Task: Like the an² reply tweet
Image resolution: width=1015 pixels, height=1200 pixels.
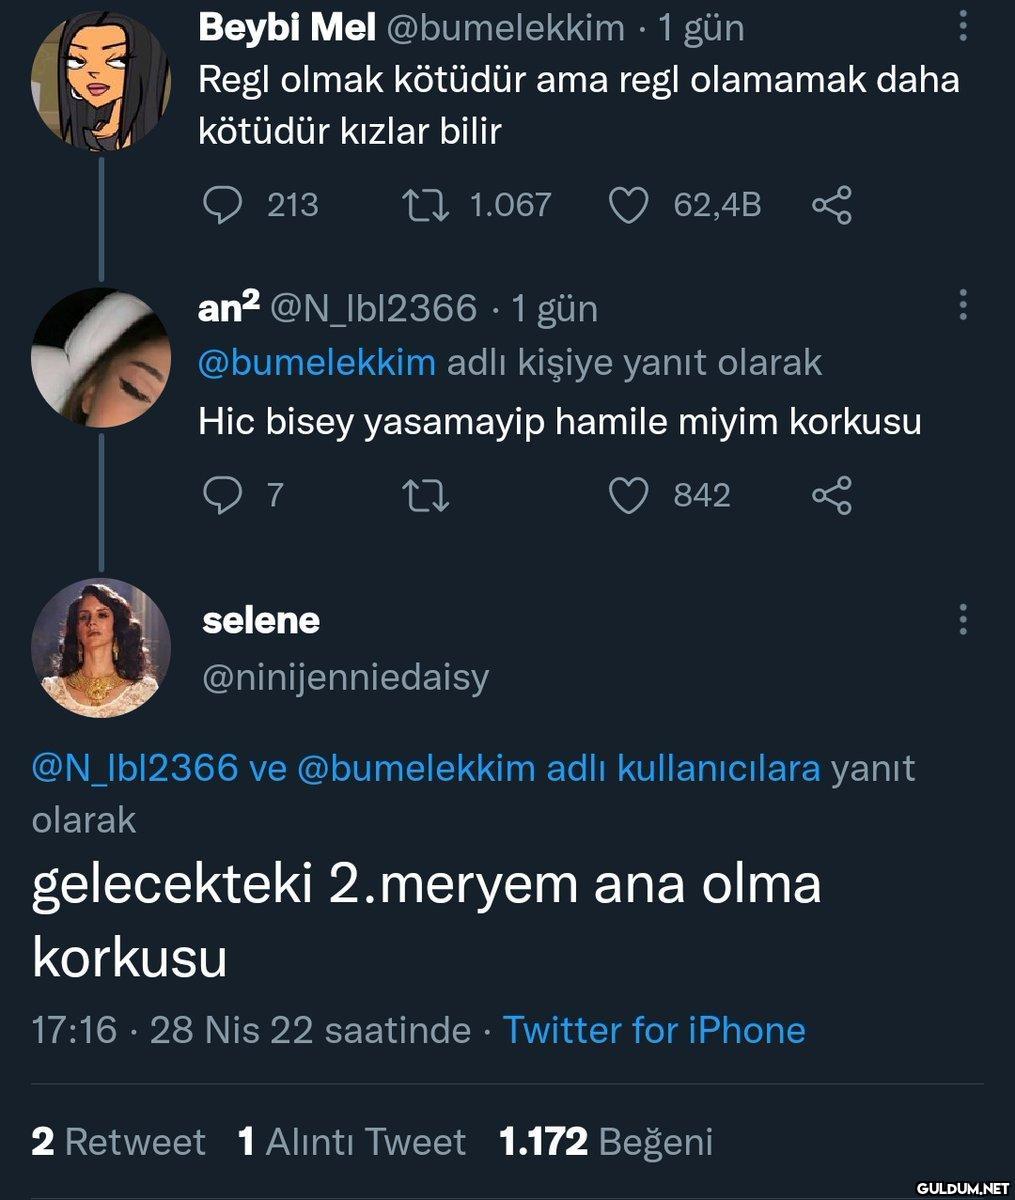Action: (x=628, y=495)
